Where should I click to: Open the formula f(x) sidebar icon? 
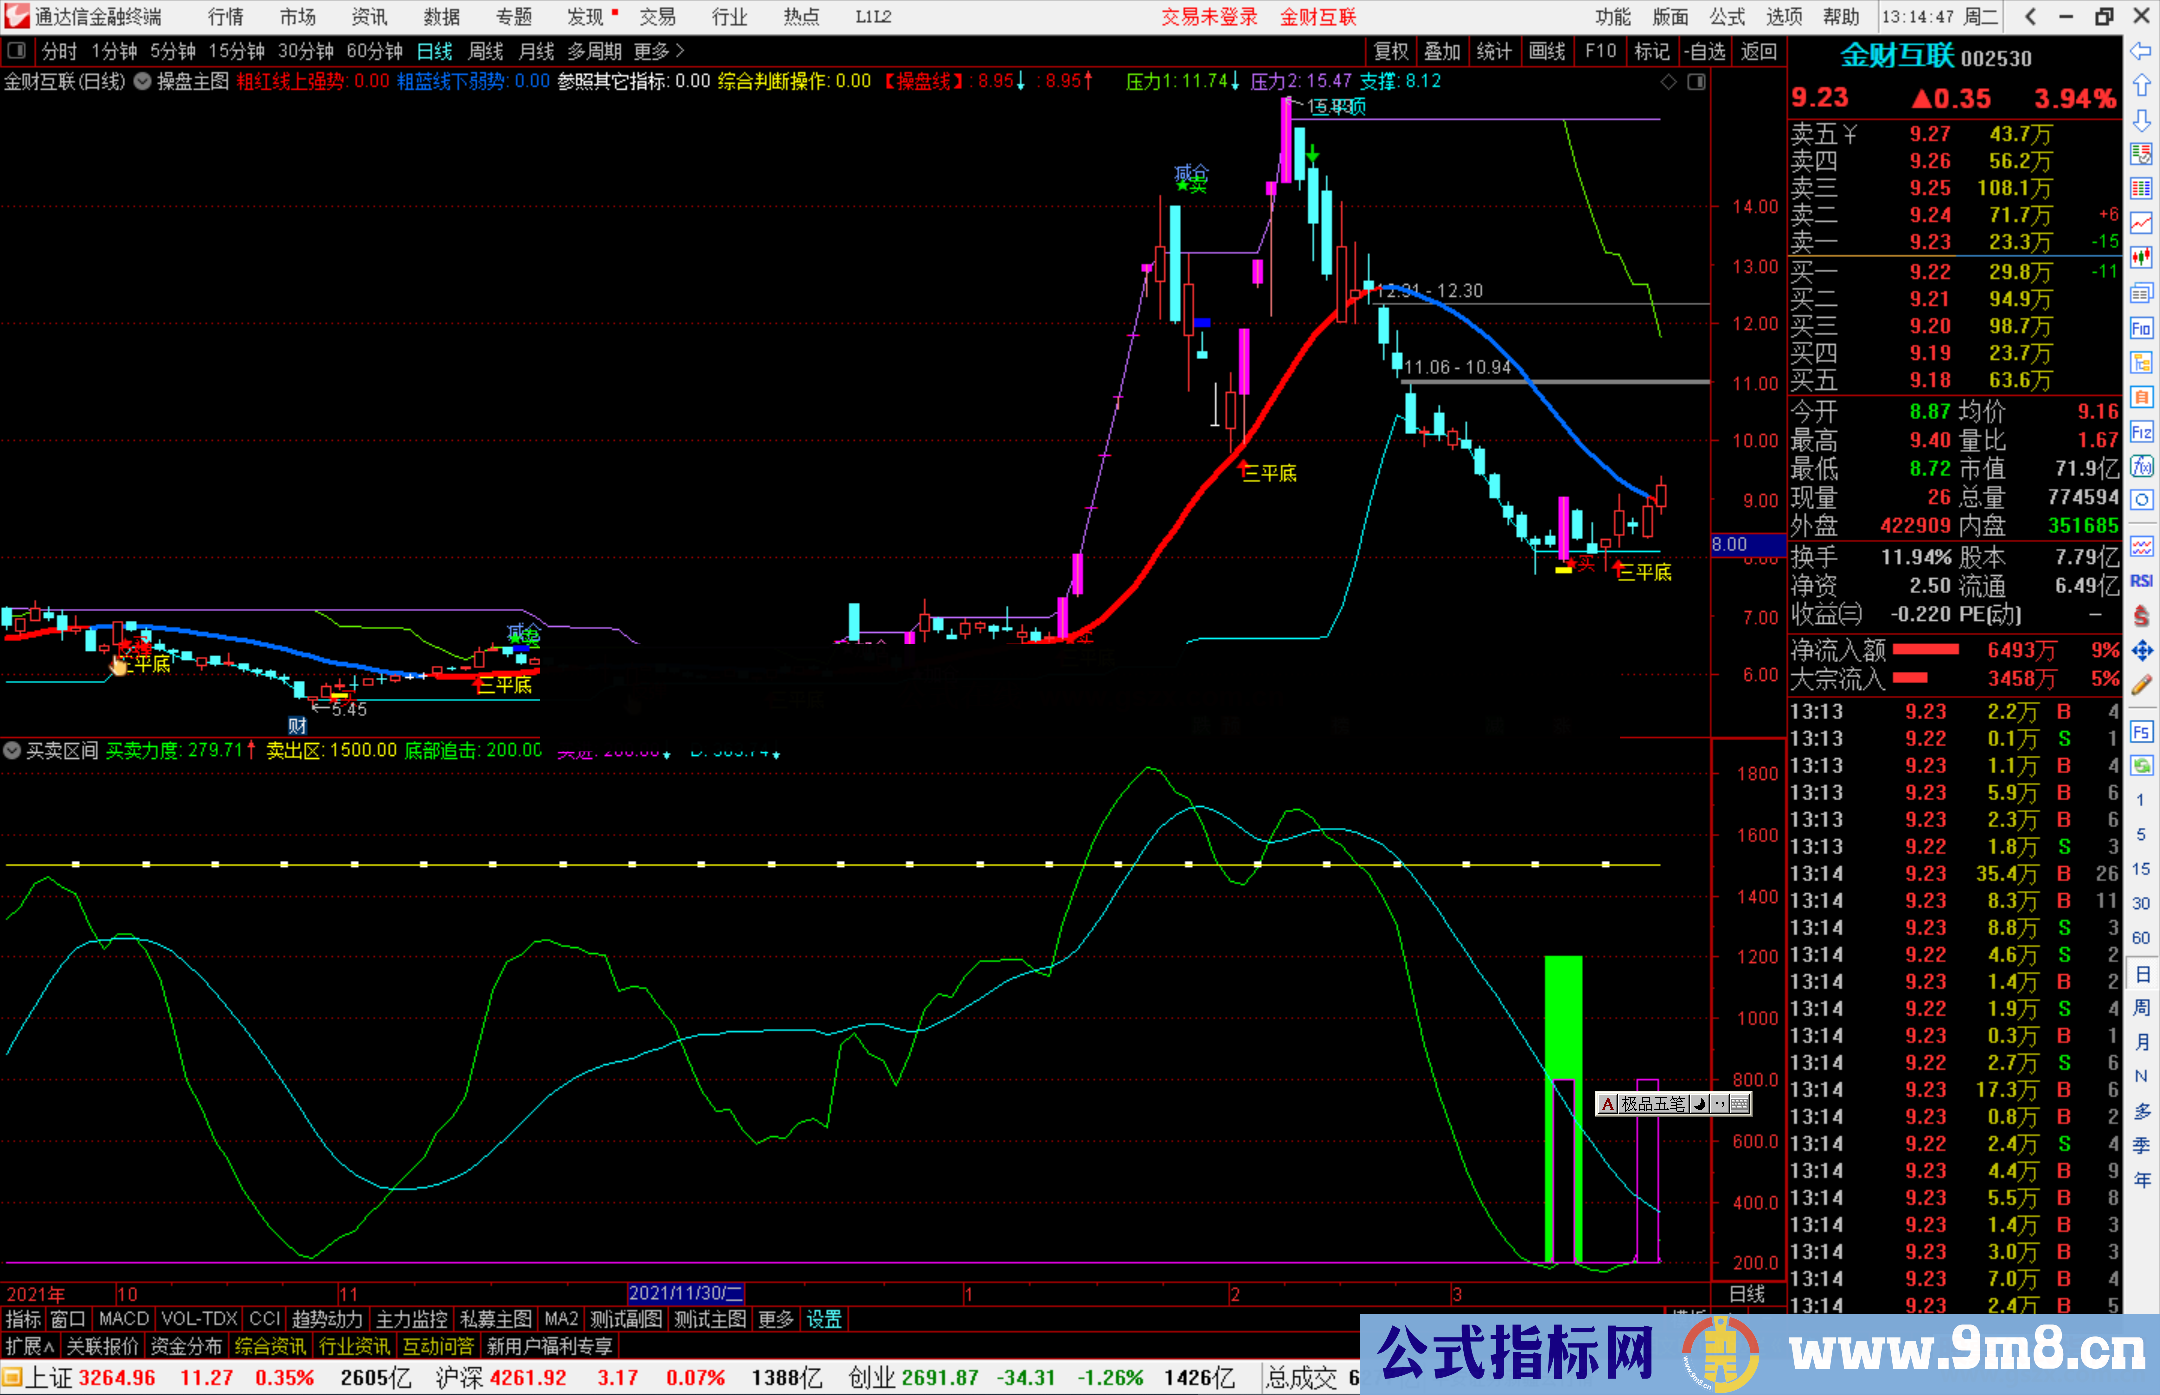(2141, 466)
